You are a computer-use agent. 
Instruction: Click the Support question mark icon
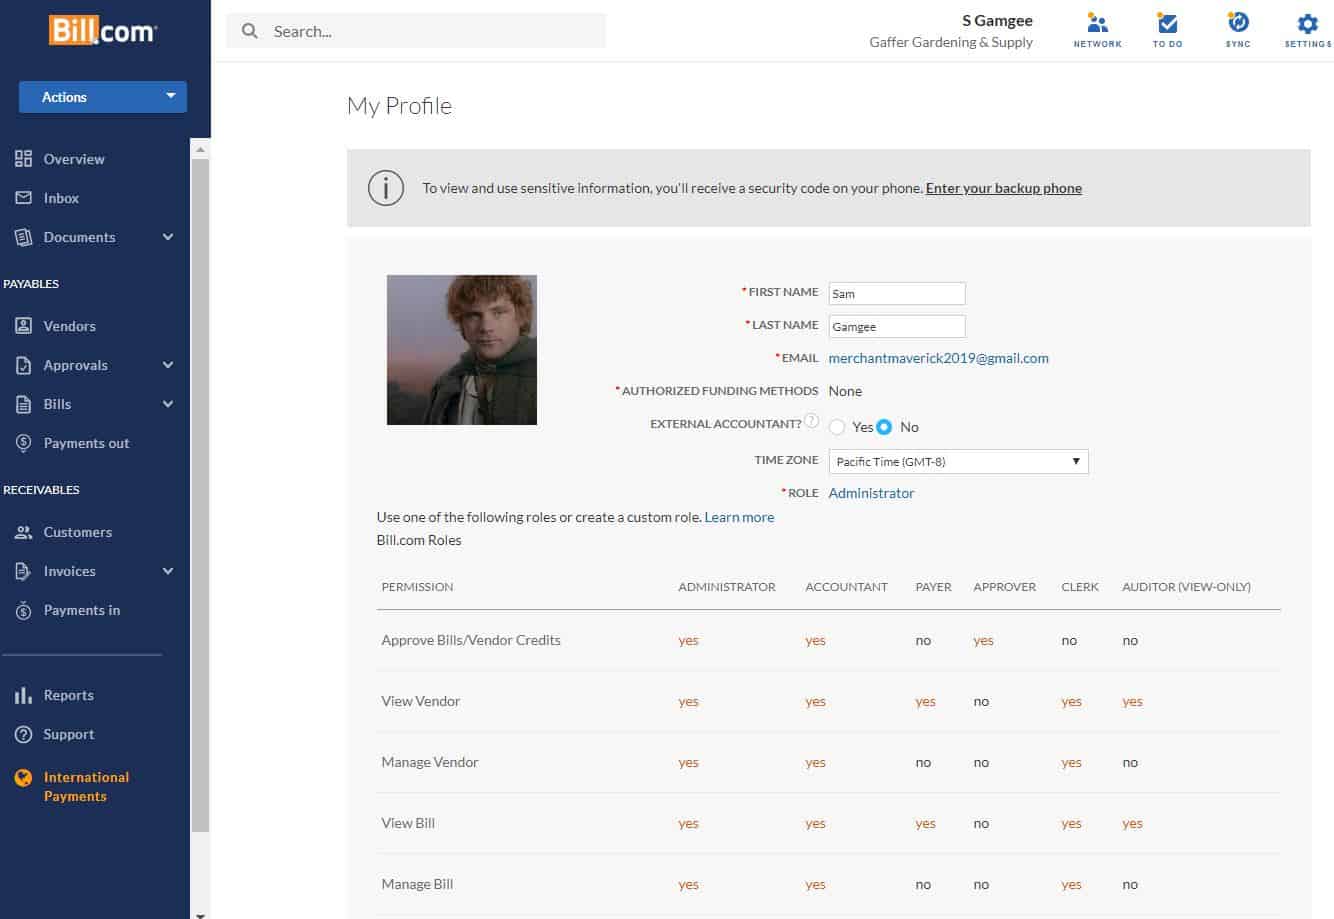click(x=23, y=734)
